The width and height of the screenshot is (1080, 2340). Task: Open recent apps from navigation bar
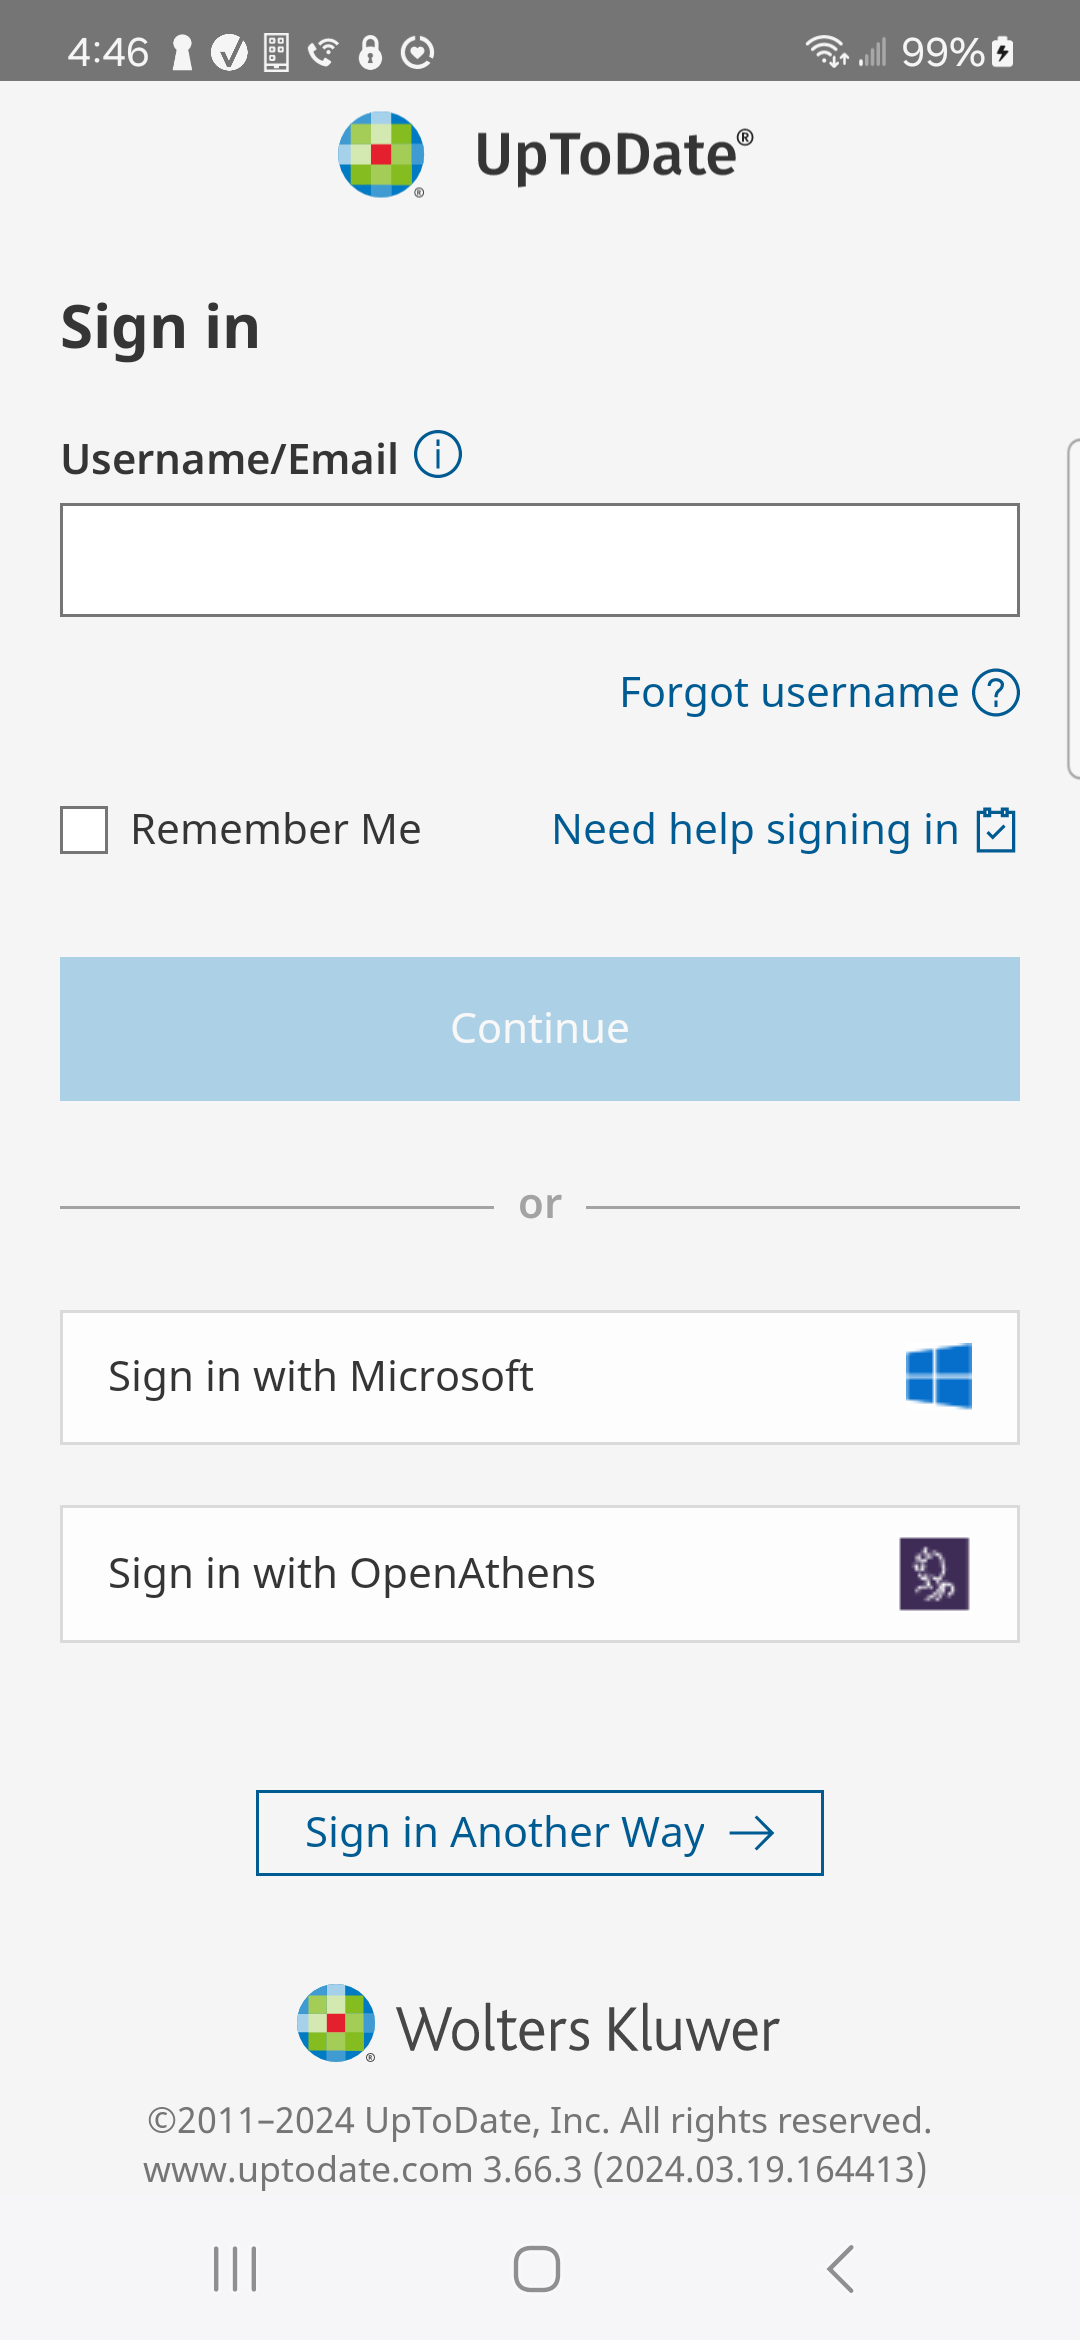[235, 2268]
